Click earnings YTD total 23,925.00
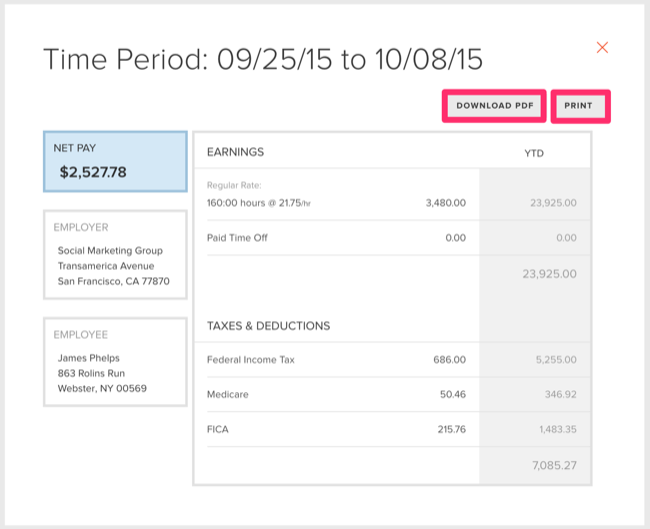This screenshot has width=650, height=529. tap(549, 274)
